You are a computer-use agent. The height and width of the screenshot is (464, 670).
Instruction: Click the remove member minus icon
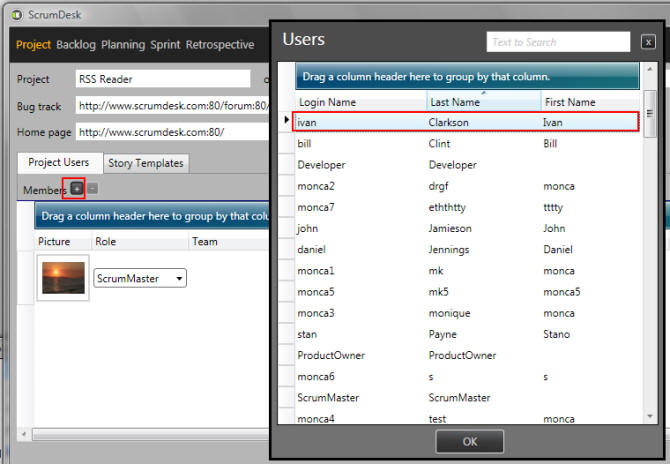click(x=92, y=188)
